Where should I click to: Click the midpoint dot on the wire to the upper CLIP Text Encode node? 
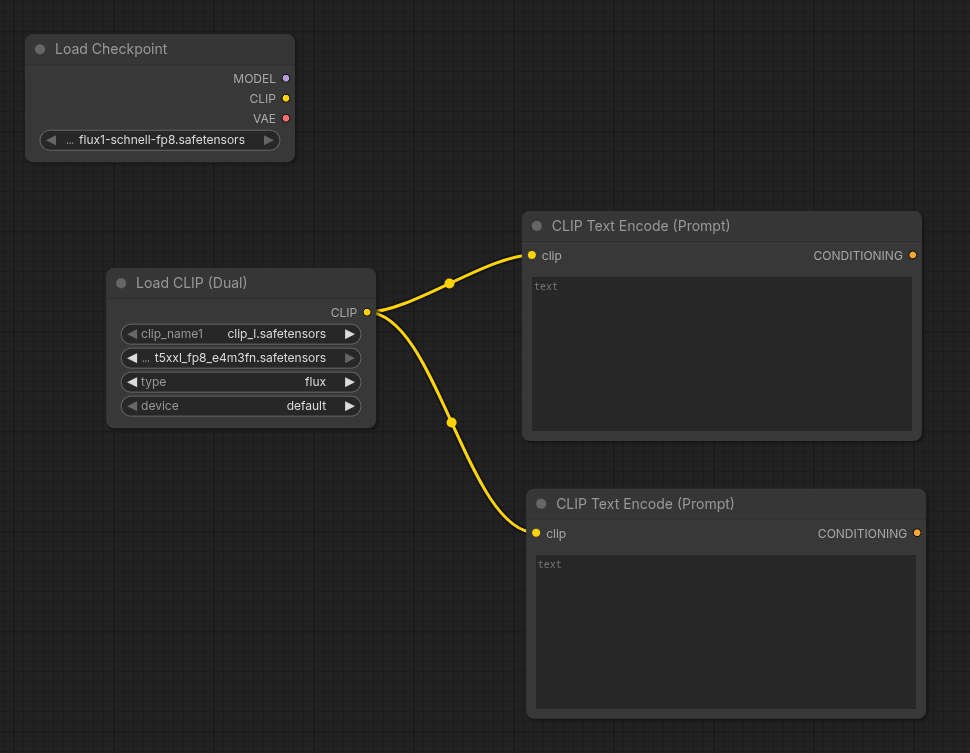[450, 283]
